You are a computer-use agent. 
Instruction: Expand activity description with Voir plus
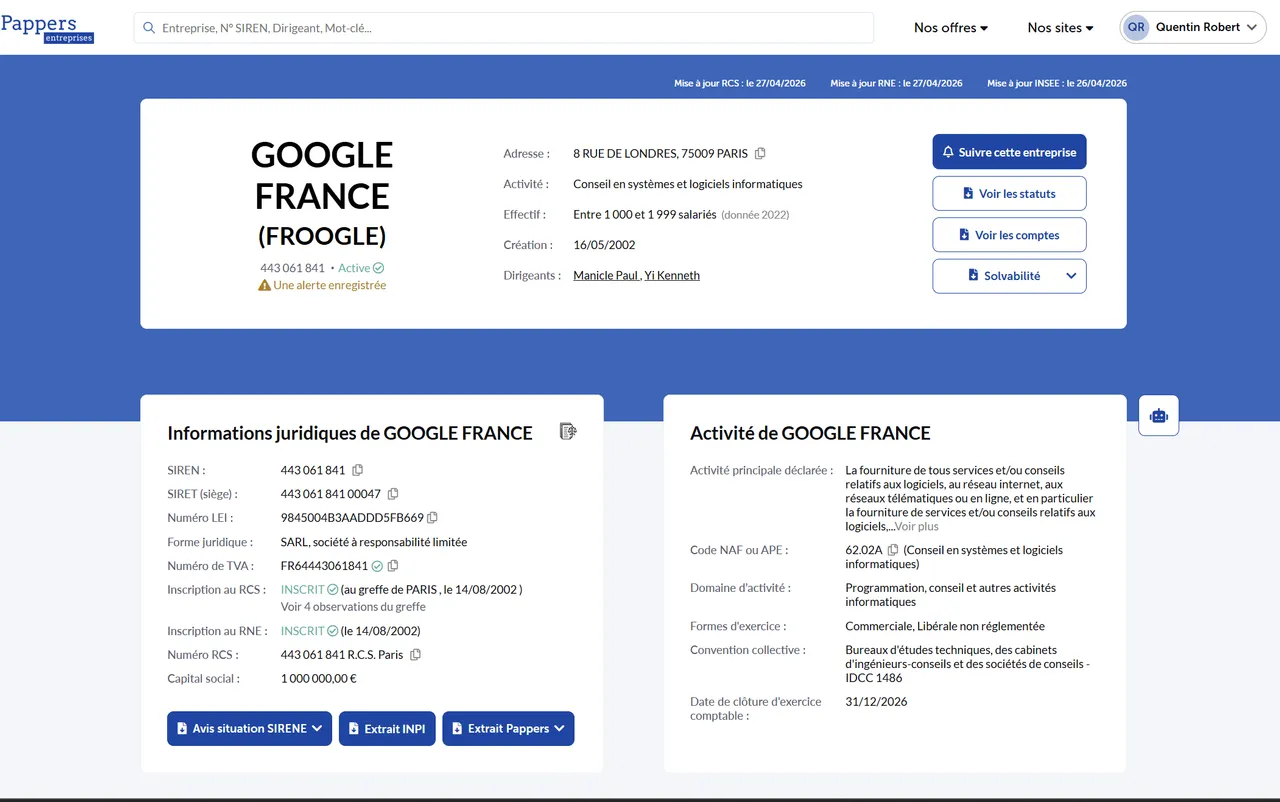[x=916, y=526]
